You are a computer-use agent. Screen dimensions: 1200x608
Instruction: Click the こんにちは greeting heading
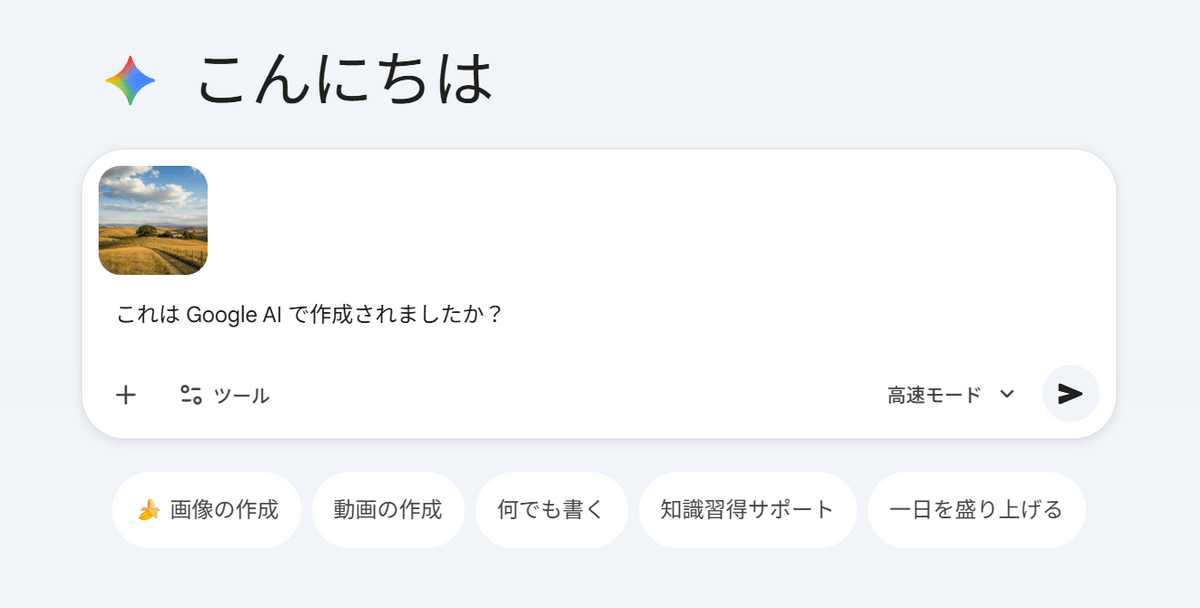point(345,80)
